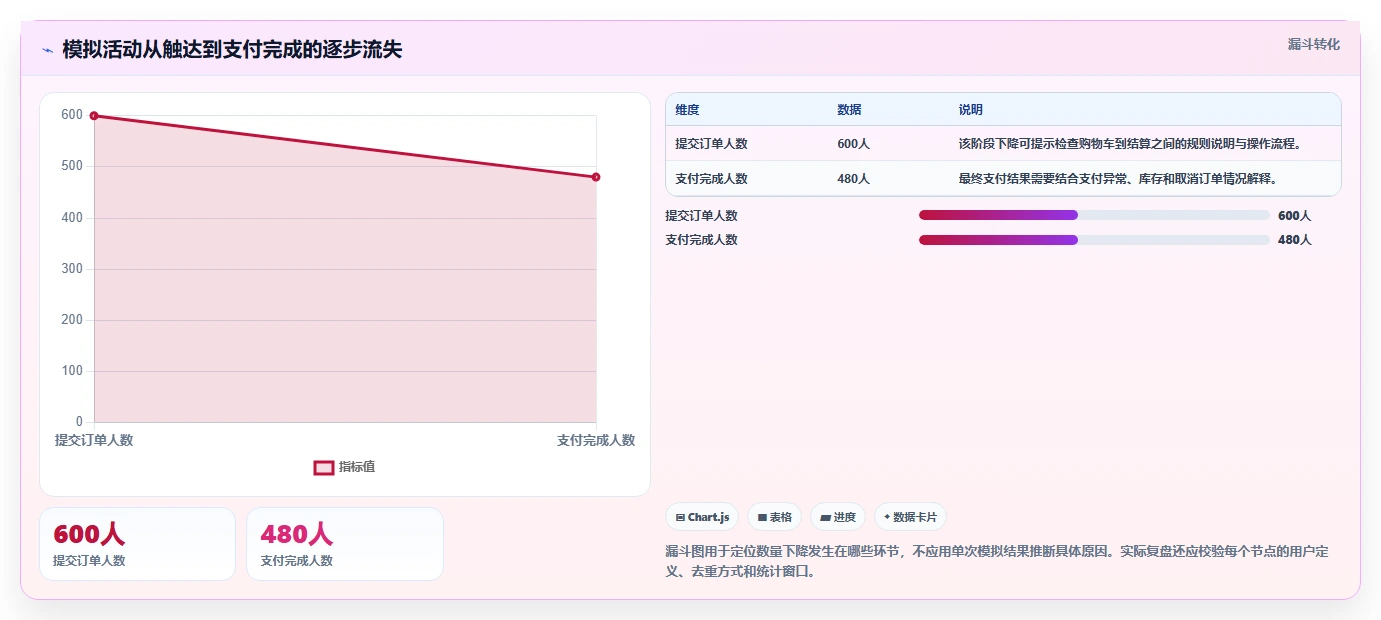Click the 维度 column header
This screenshot has width=1381, height=620.
coord(687,110)
